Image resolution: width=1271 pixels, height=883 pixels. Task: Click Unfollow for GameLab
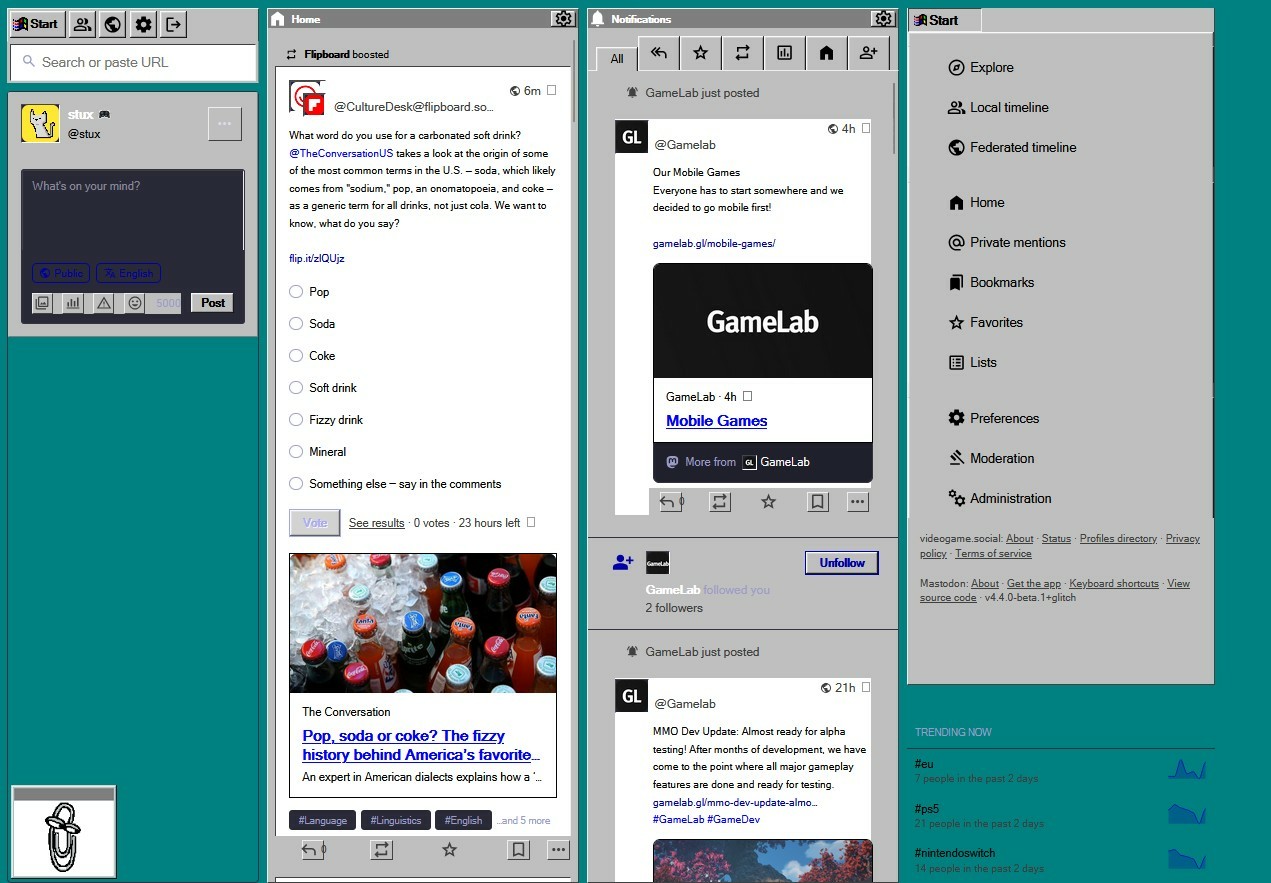point(842,563)
